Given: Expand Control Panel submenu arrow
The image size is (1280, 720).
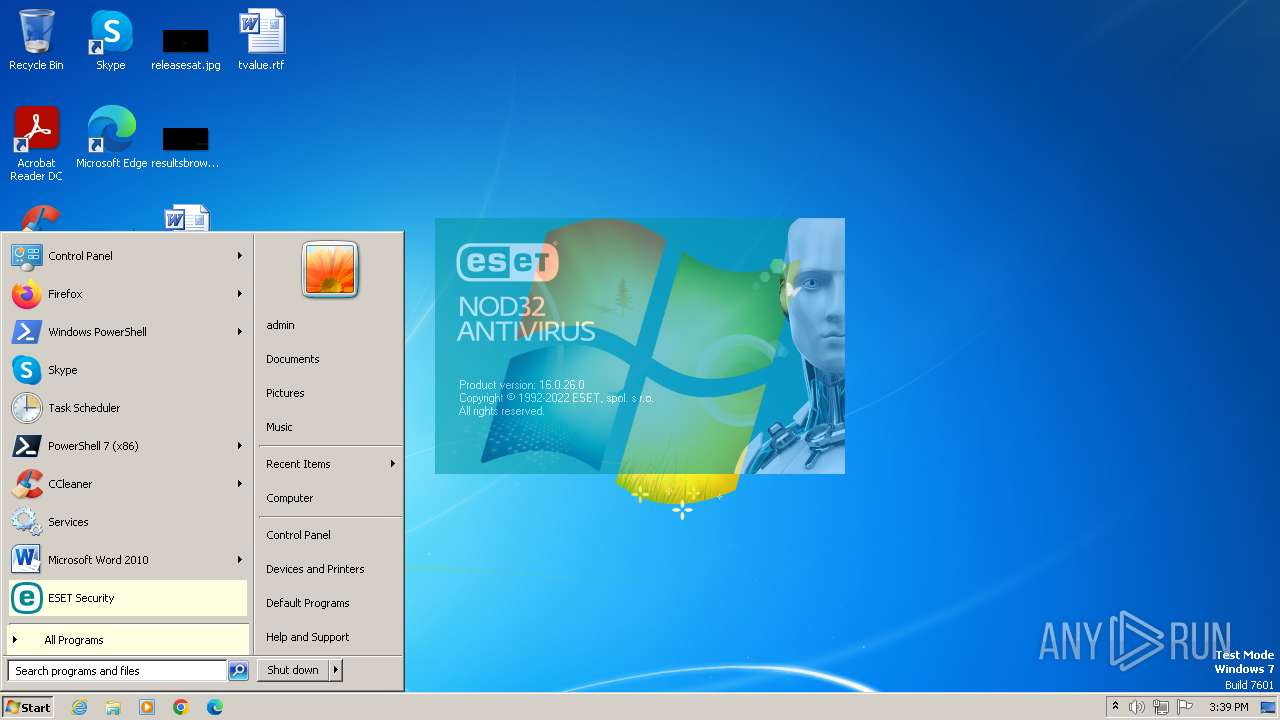Looking at the screenshot, I should point(240,256).
